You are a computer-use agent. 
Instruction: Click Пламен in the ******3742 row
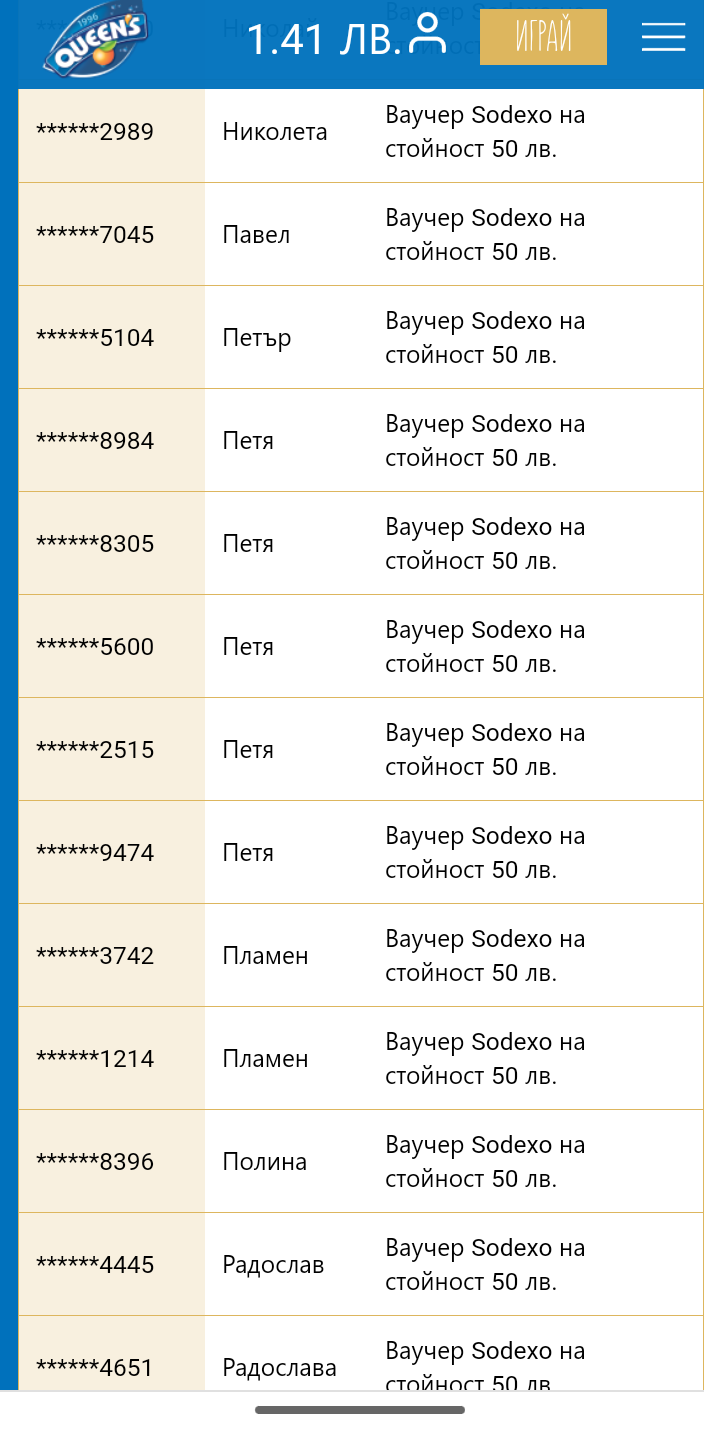coord(265,956)
